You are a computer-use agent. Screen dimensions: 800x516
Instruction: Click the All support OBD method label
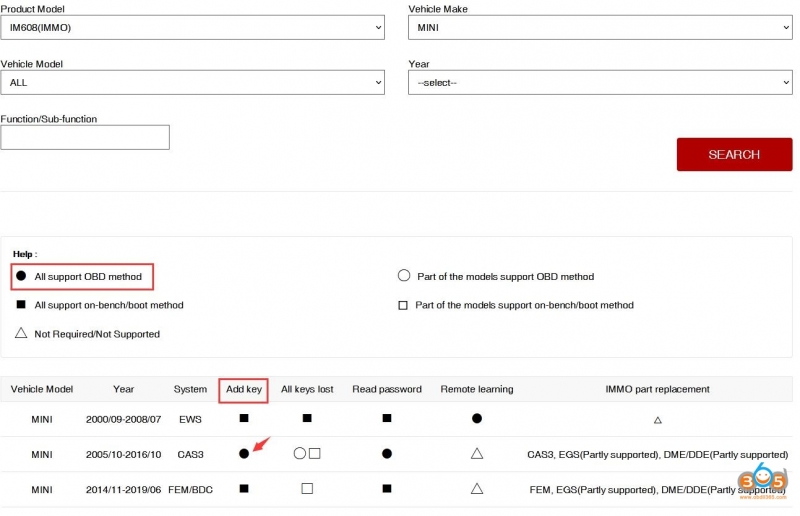coord(88,277)
